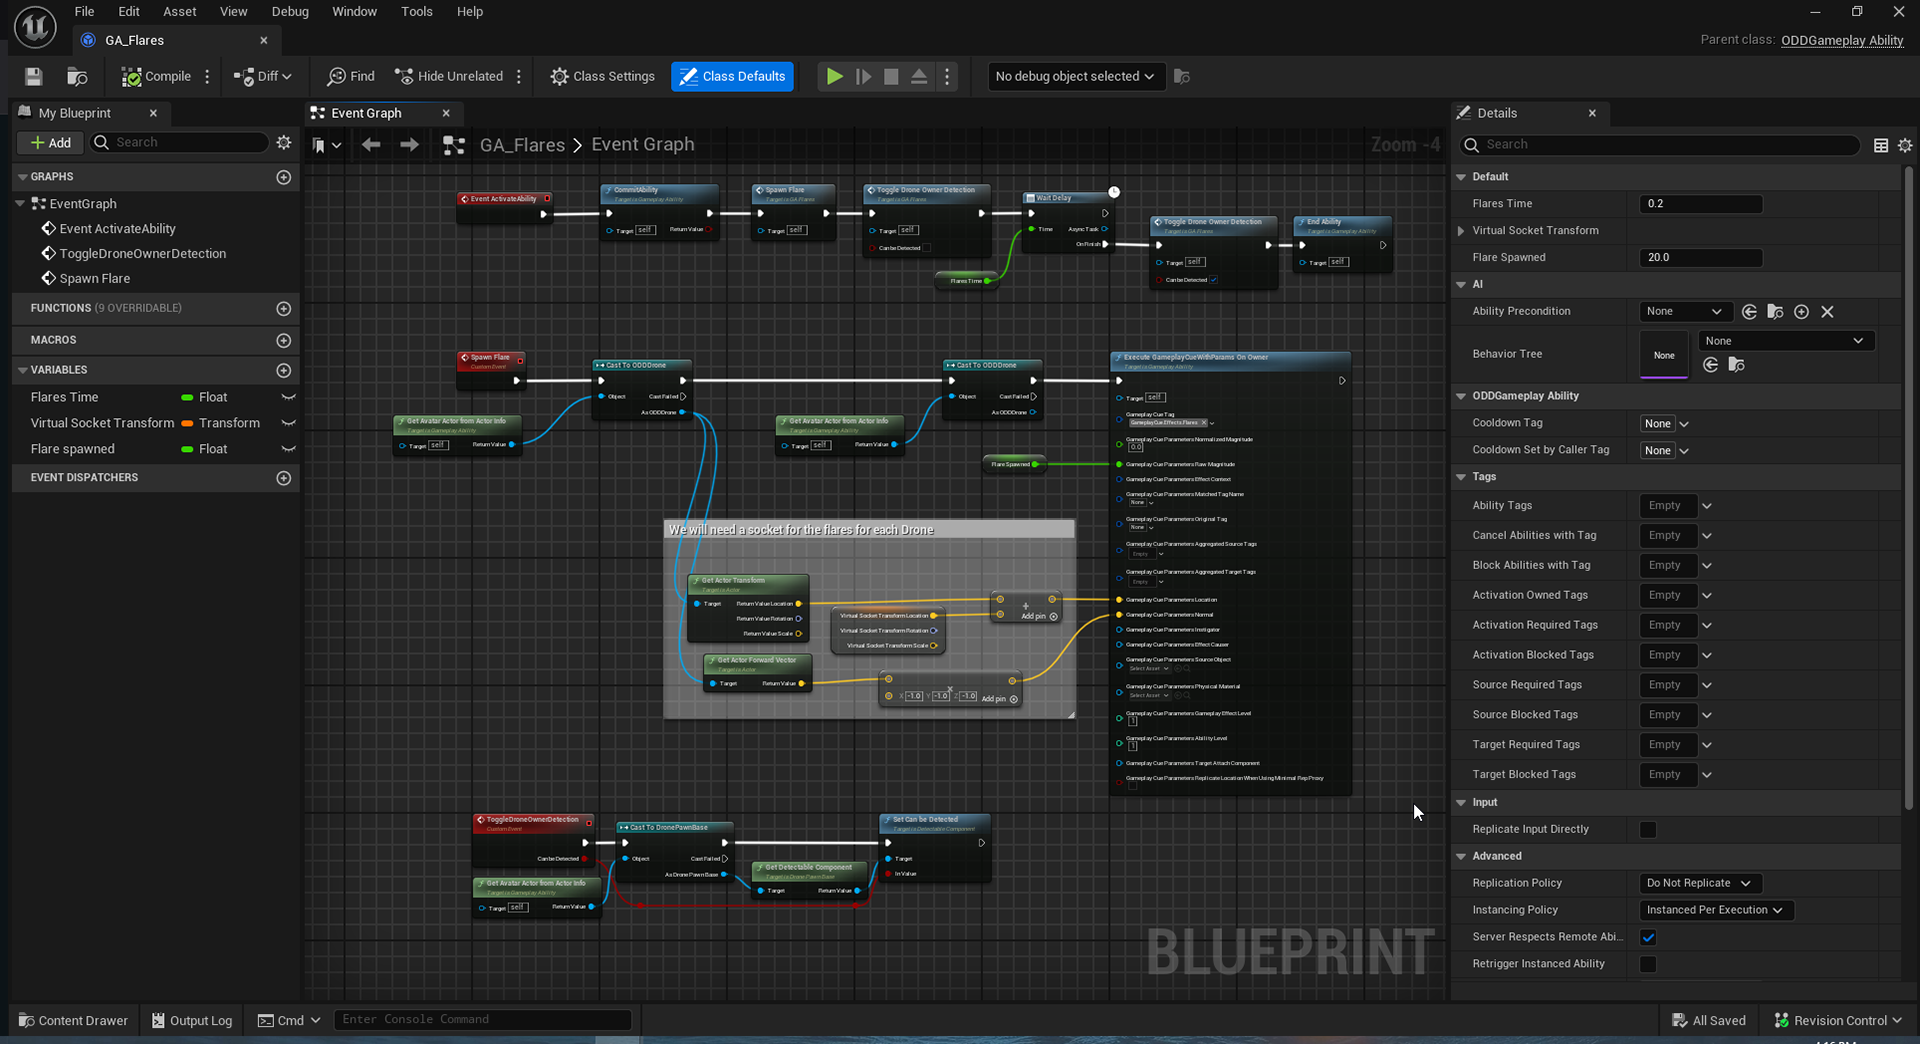Open the Cooldown Tag dropdown
The image size is (1920, 1044).
pyautogui.click(x=1665, y=424)
